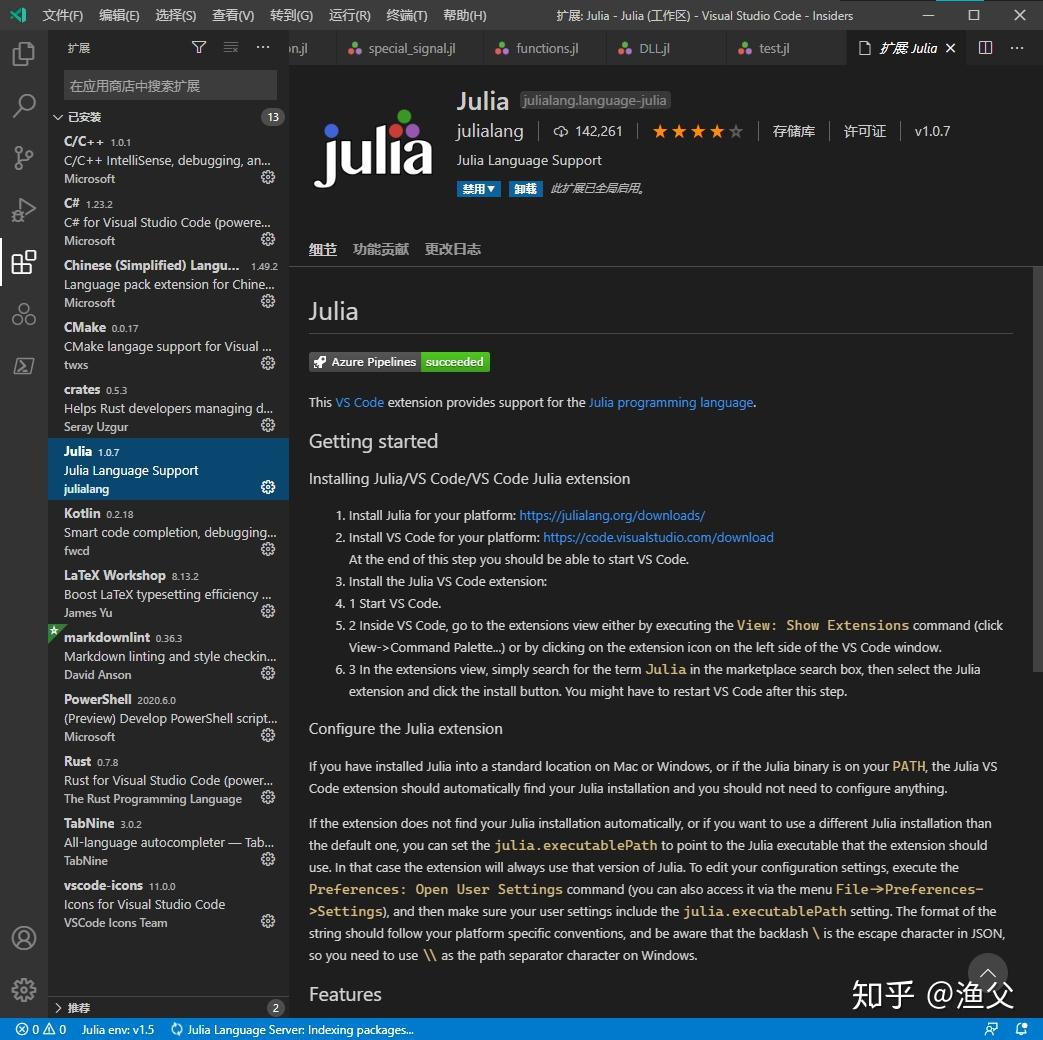The image size is (1043, 1040).
Task: Click the Split Editor icon at top right
Action: pyautogui.click(x=985, y=47)
